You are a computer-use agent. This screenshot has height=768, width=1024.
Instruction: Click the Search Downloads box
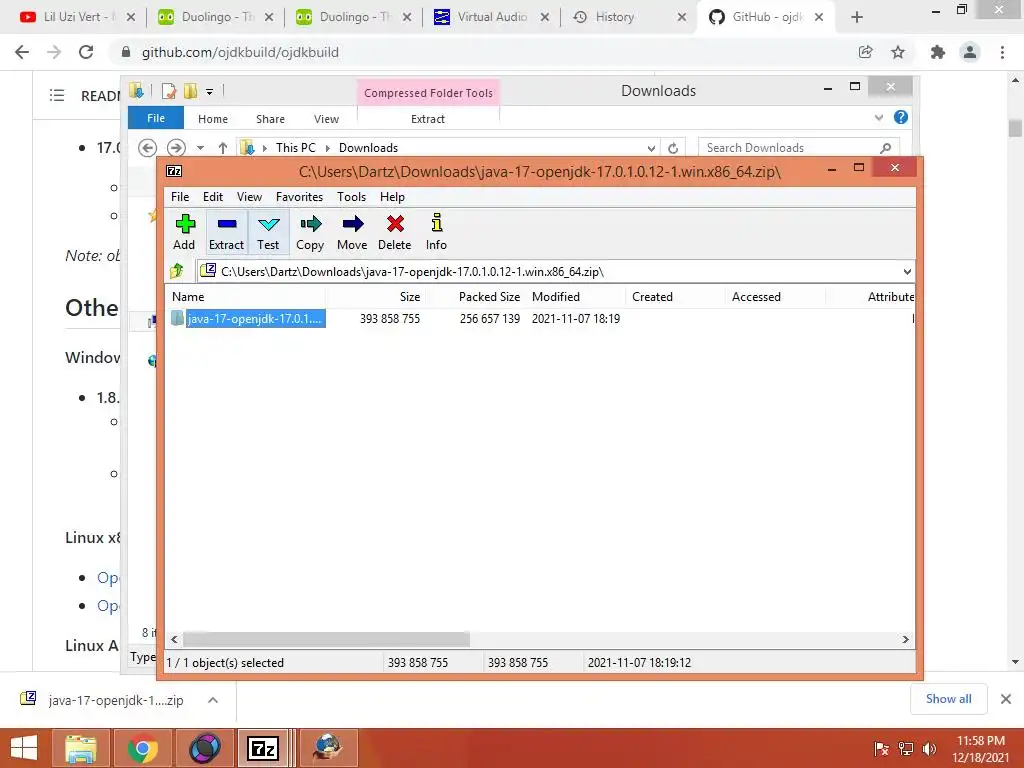pos(799,148)
